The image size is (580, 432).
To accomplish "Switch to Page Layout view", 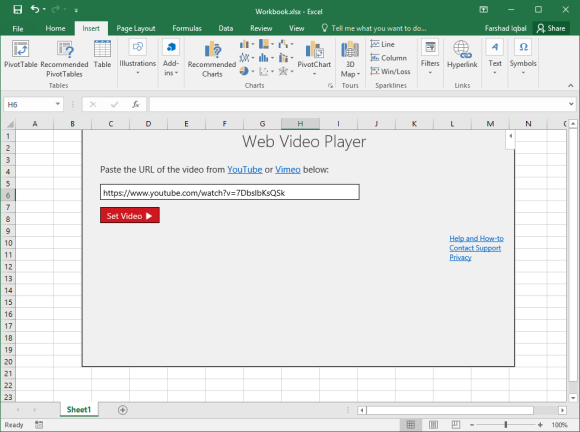I will pyautogui.click(x=433, y=425).
